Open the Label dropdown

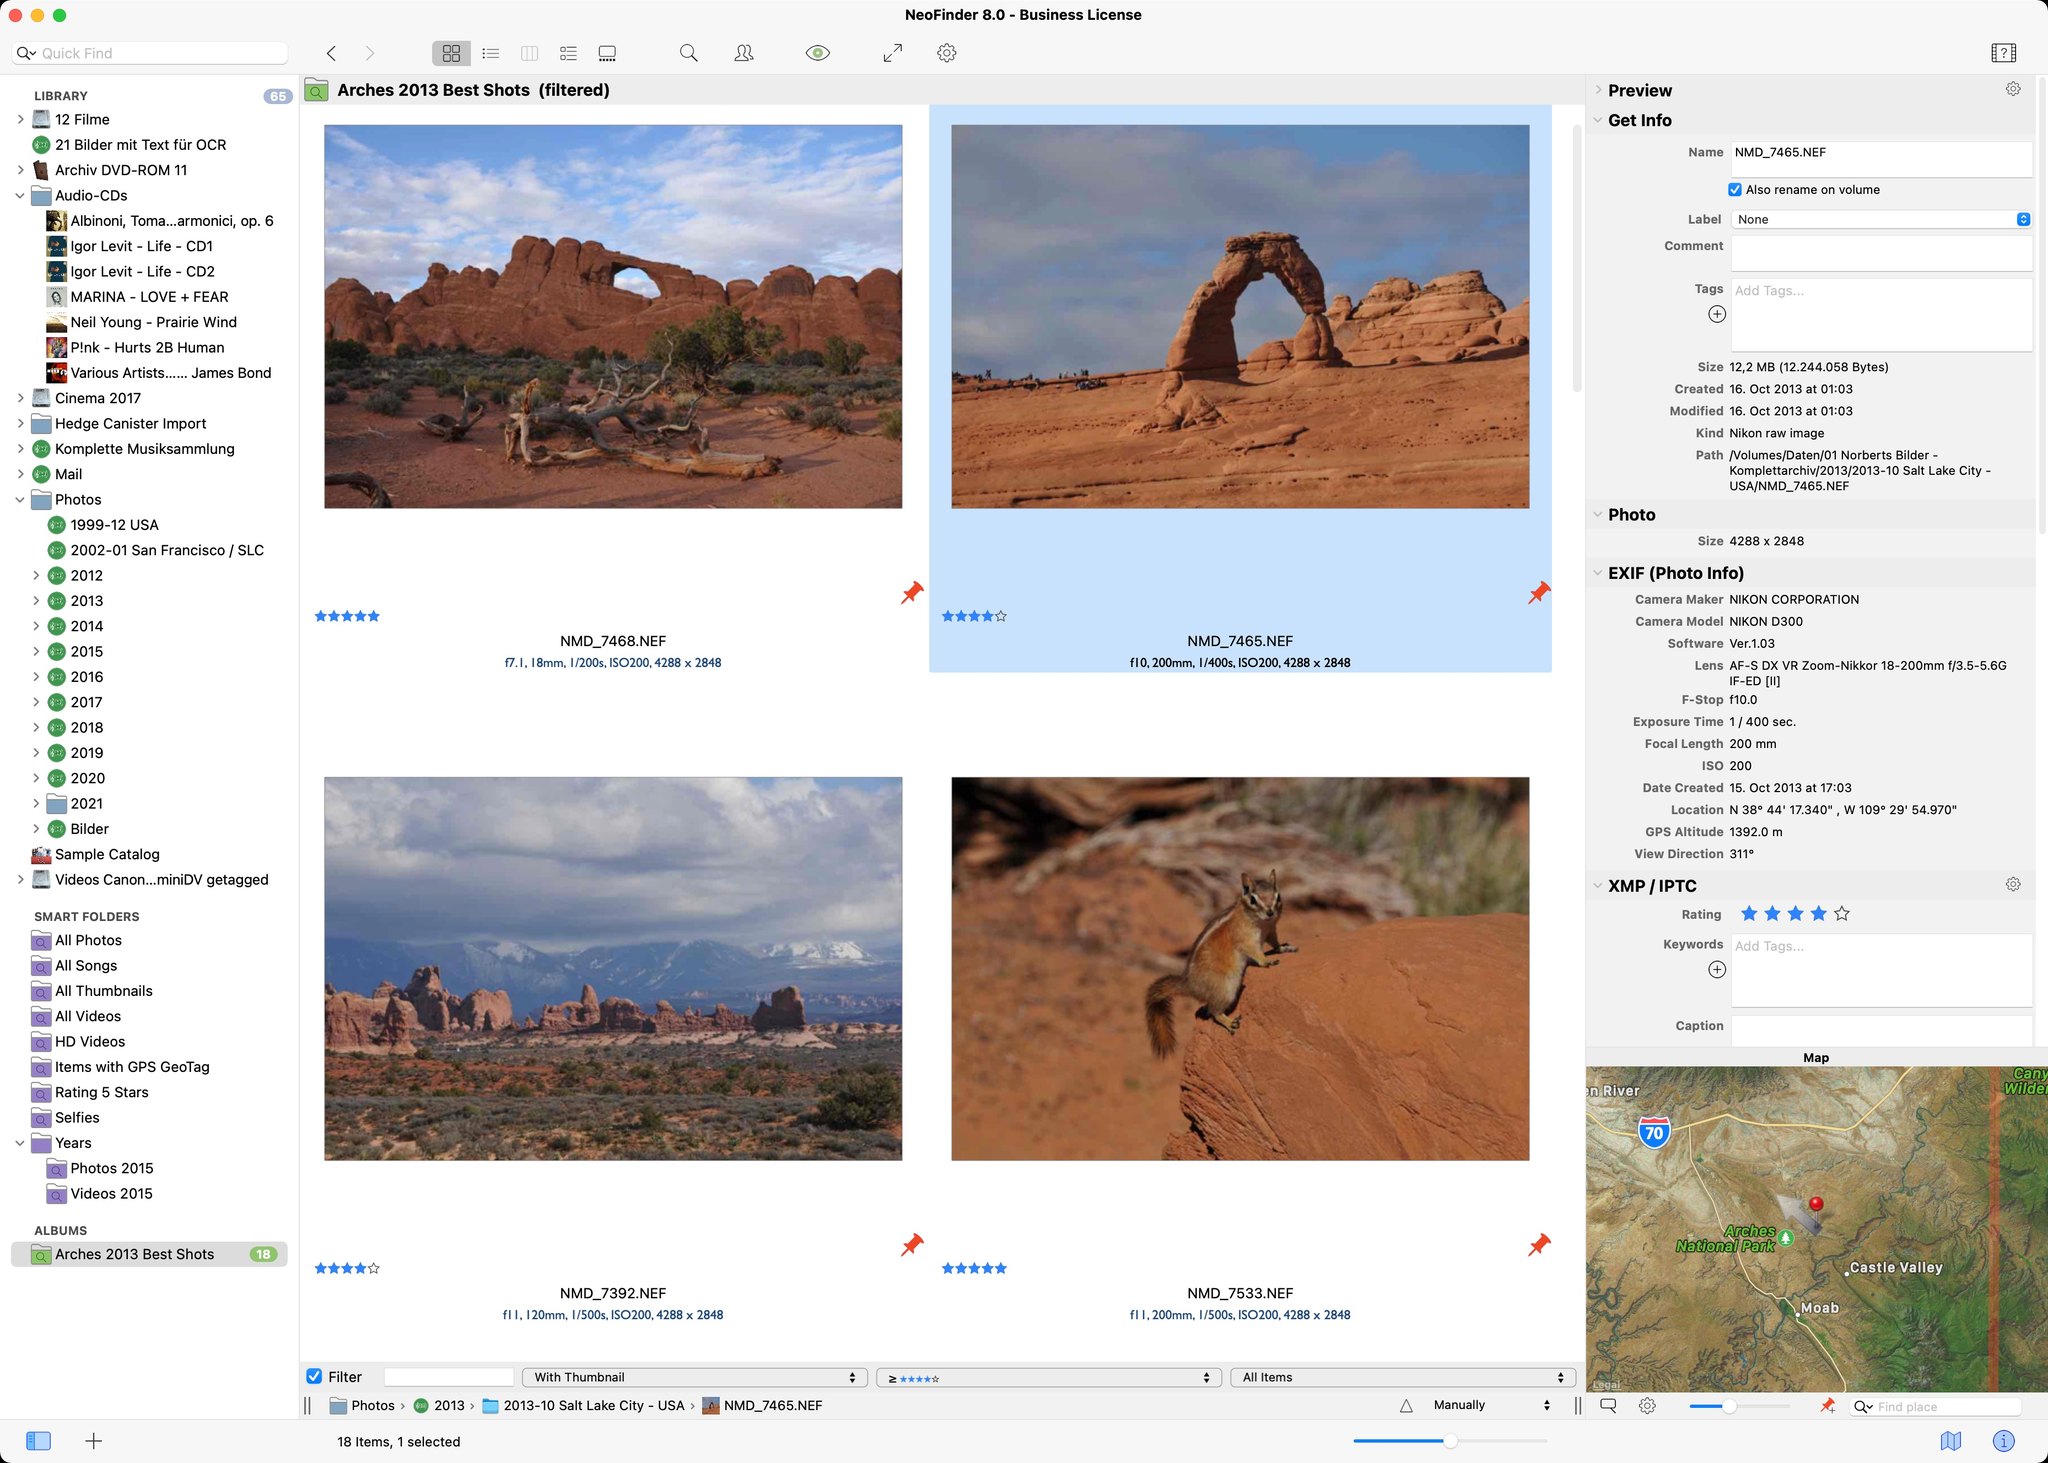pos(1882,219)
